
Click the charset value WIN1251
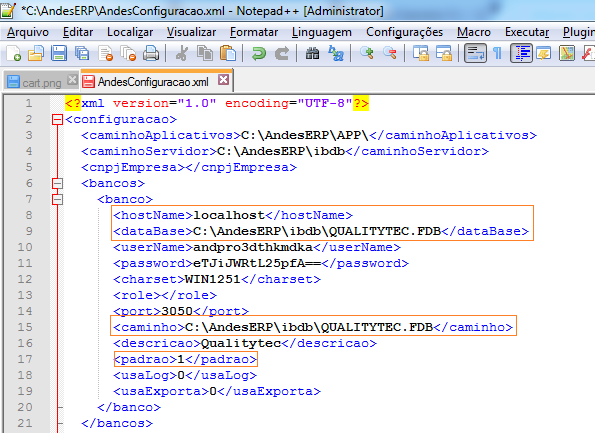(x=213, y=279)
